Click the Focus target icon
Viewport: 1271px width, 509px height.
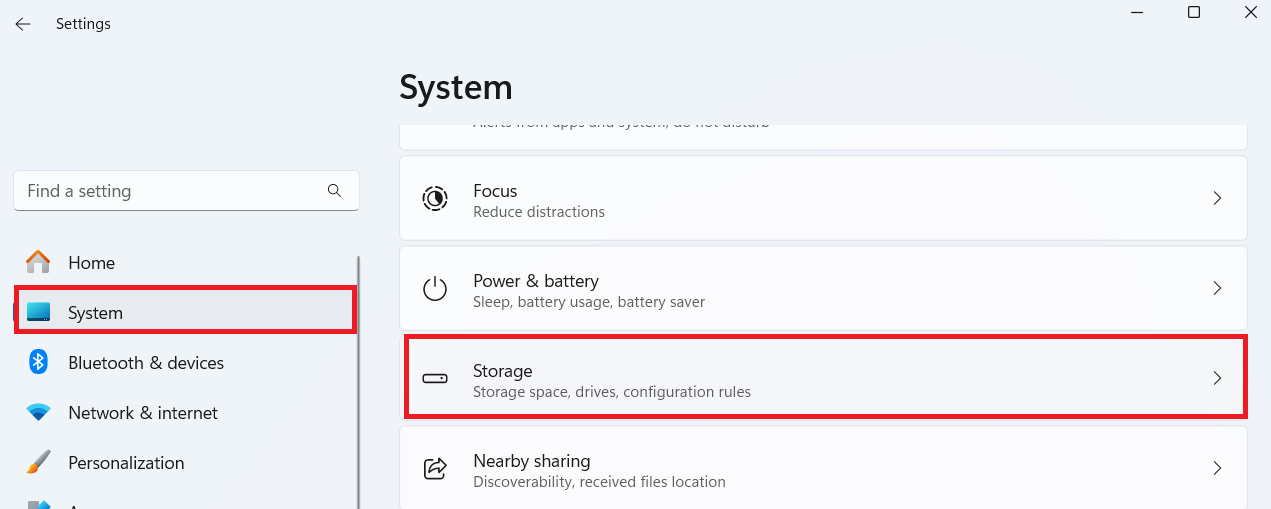click(x=435, y=199)
